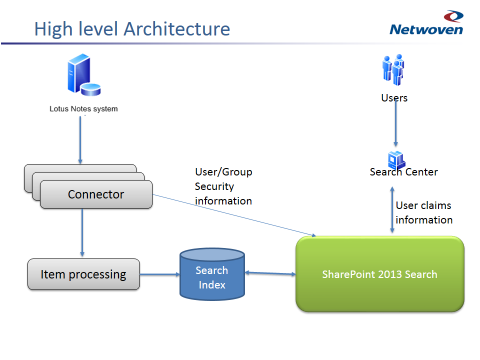480x360 pixels.
Task: Click the Connector box
Action: pyautogui.click(x=96, y=194)
